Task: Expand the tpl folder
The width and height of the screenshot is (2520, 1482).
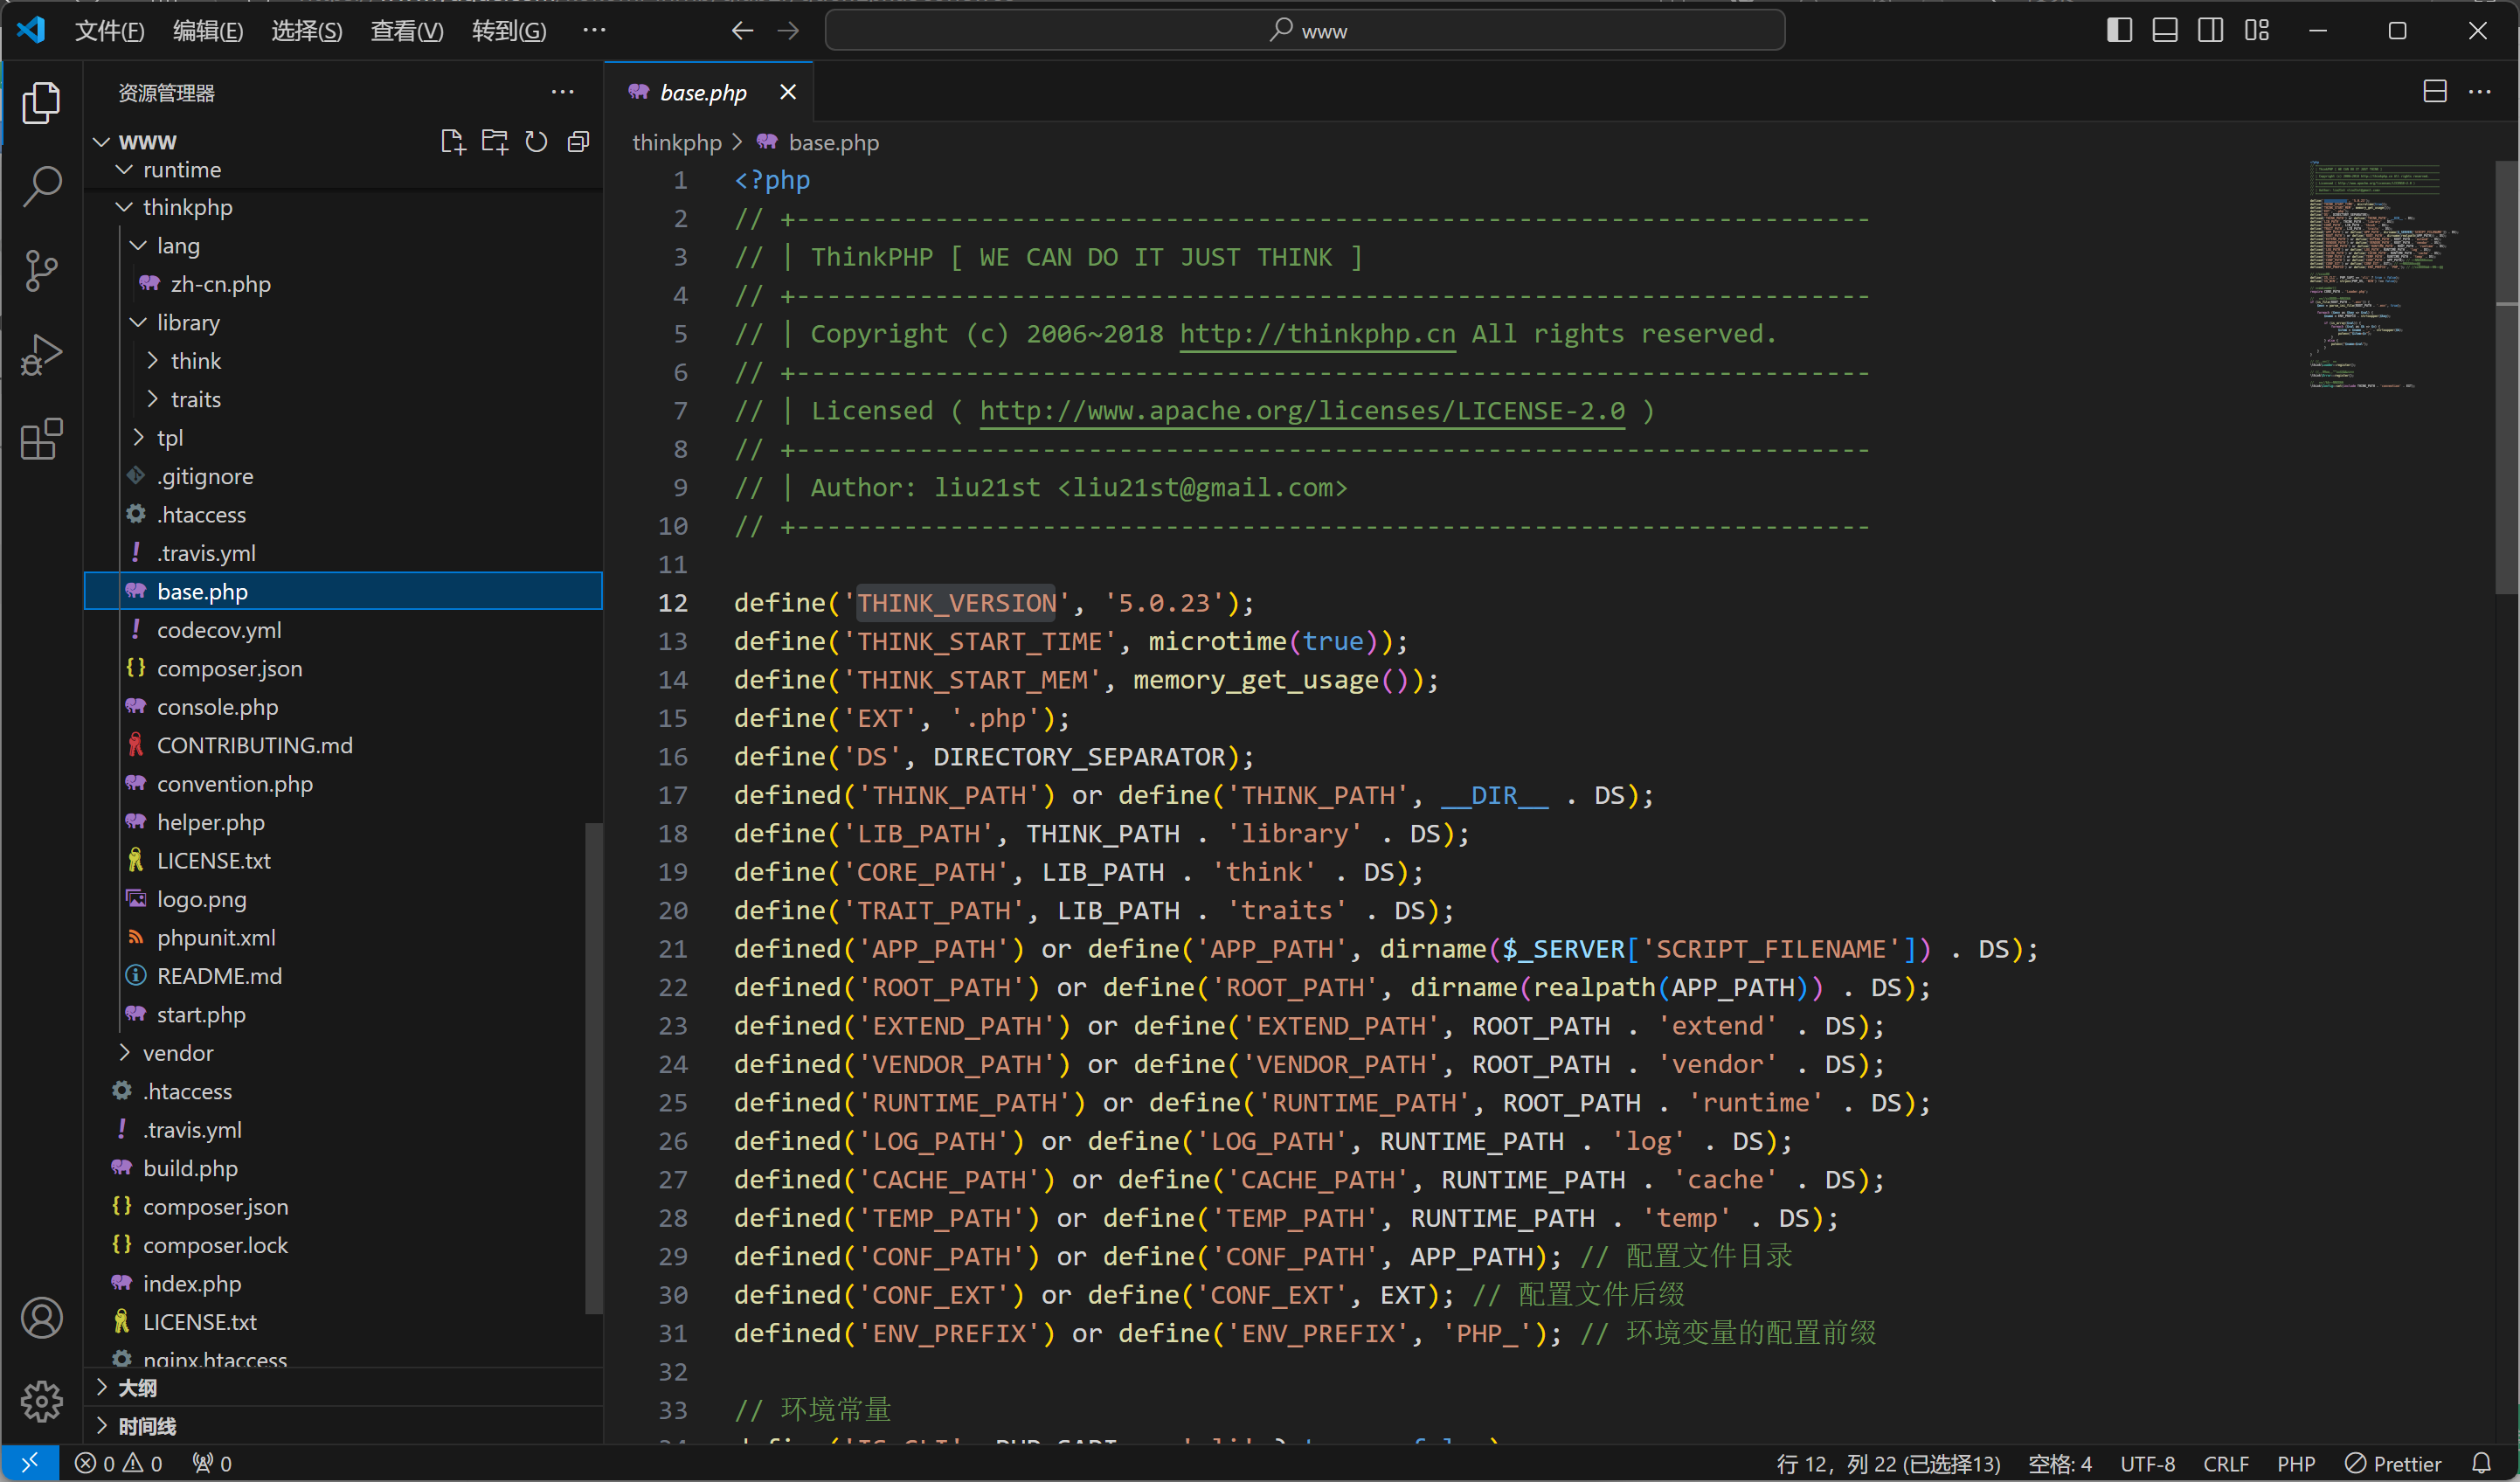Action: point(169,437)
